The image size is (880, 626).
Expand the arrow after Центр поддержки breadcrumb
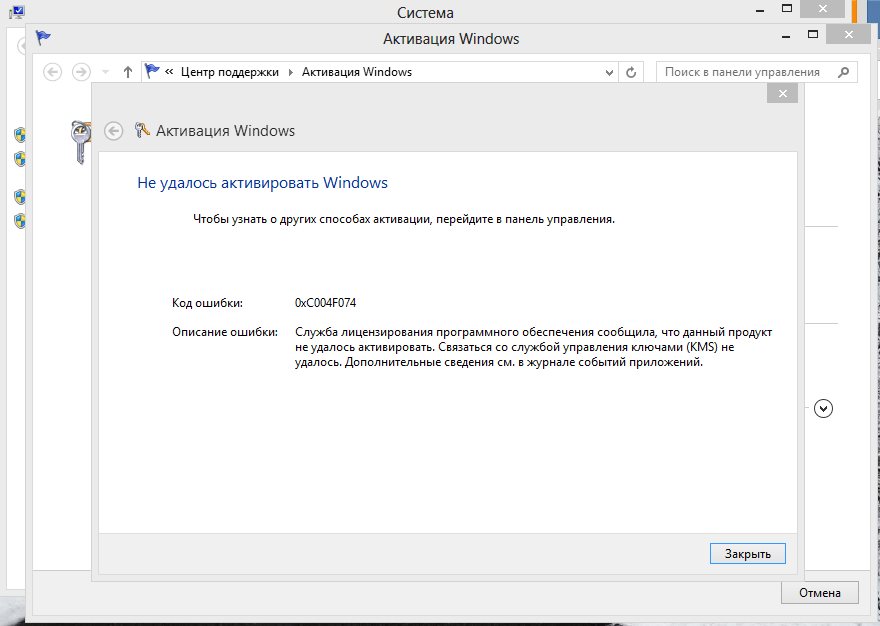coord(291,72)
